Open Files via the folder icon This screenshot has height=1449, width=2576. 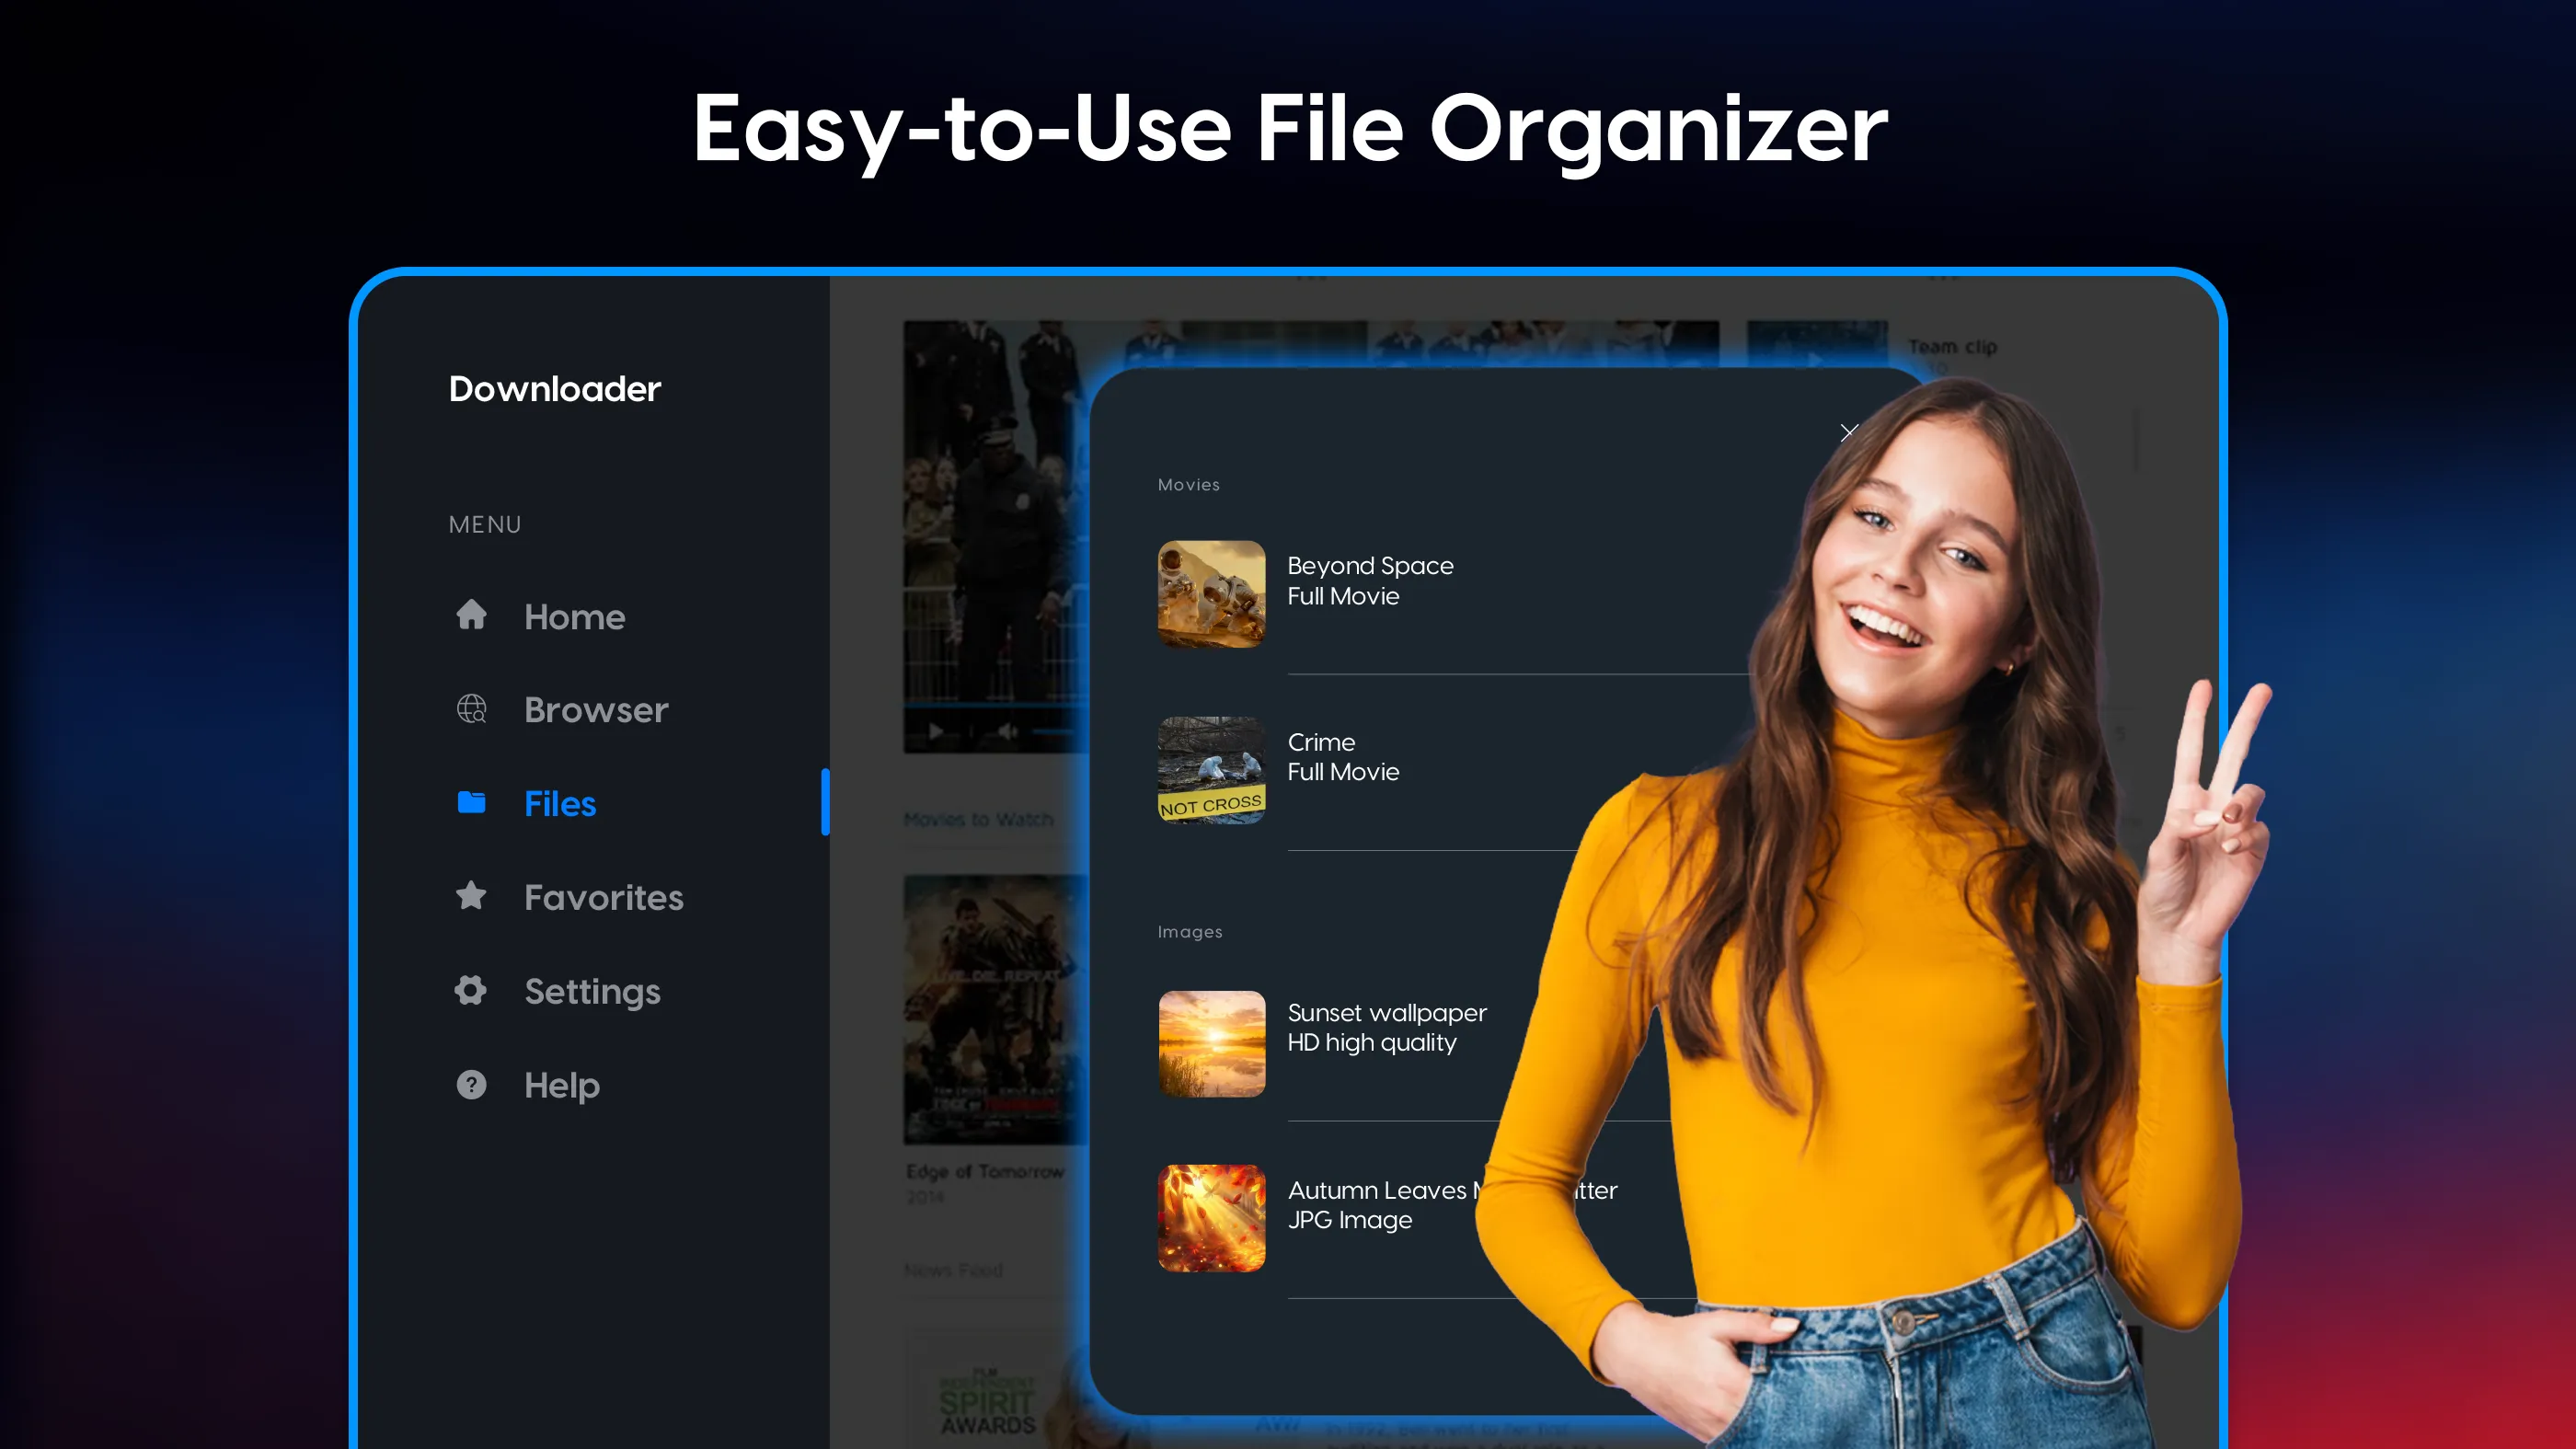pyautogui.click(x=470, y=802)
